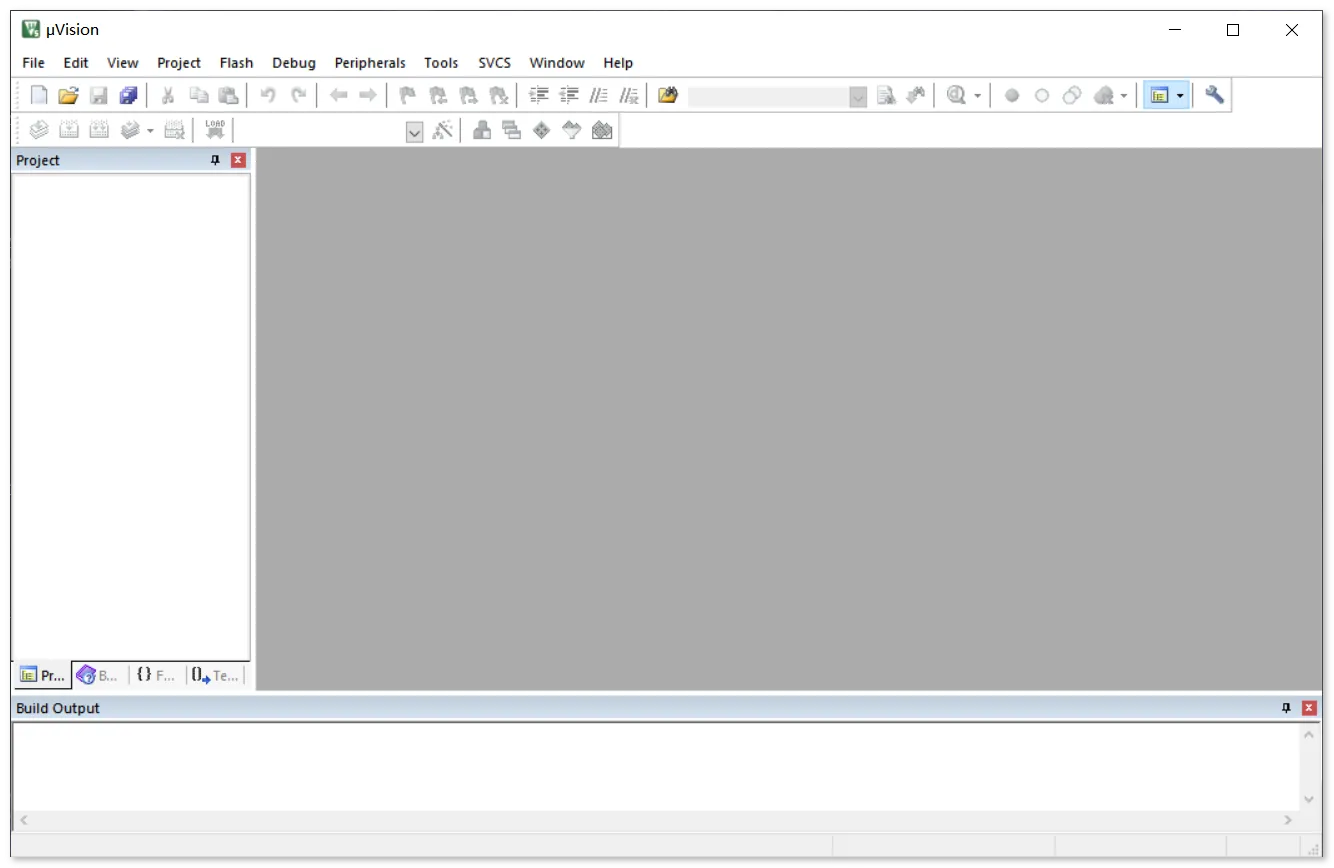Start a debug session with the magnifier icon
The image size is (1334, 868).
[957, 95]
